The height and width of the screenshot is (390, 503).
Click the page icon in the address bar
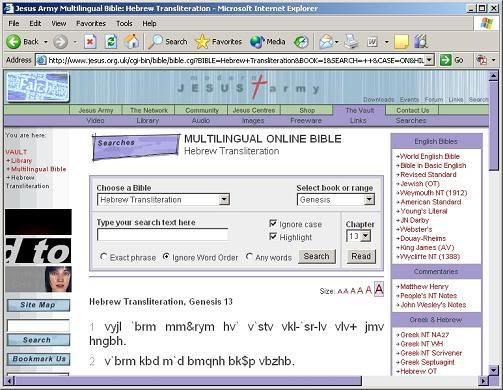pos(41,60)
